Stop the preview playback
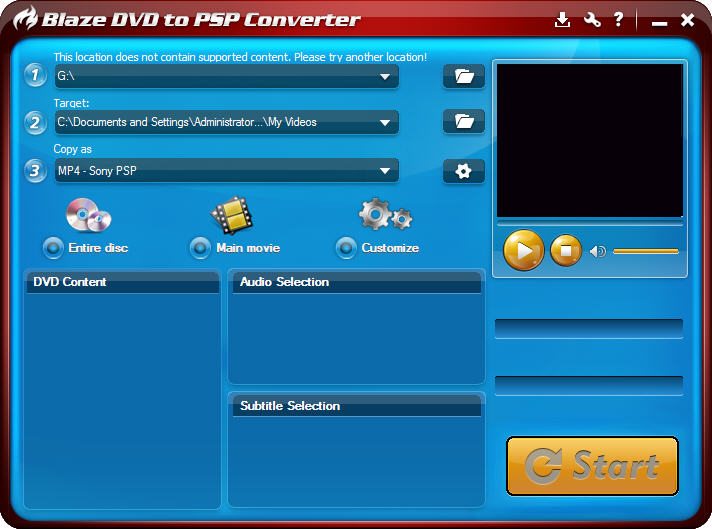 566,250
